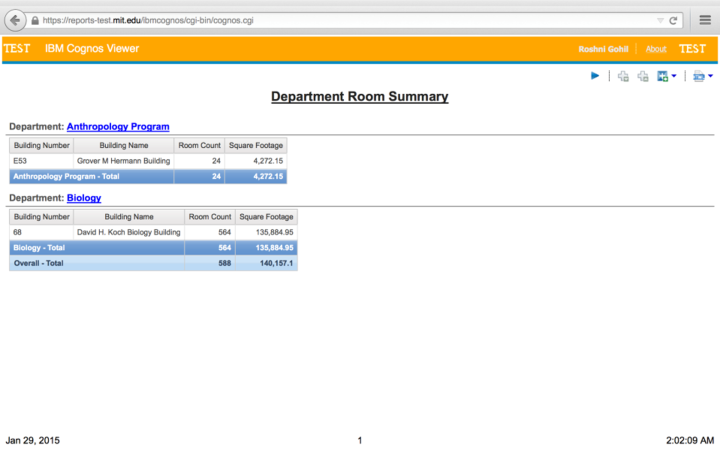Select the Grover M Hermann Building cell
This screenshot has width=720, height=450.
tap(123, 160)
